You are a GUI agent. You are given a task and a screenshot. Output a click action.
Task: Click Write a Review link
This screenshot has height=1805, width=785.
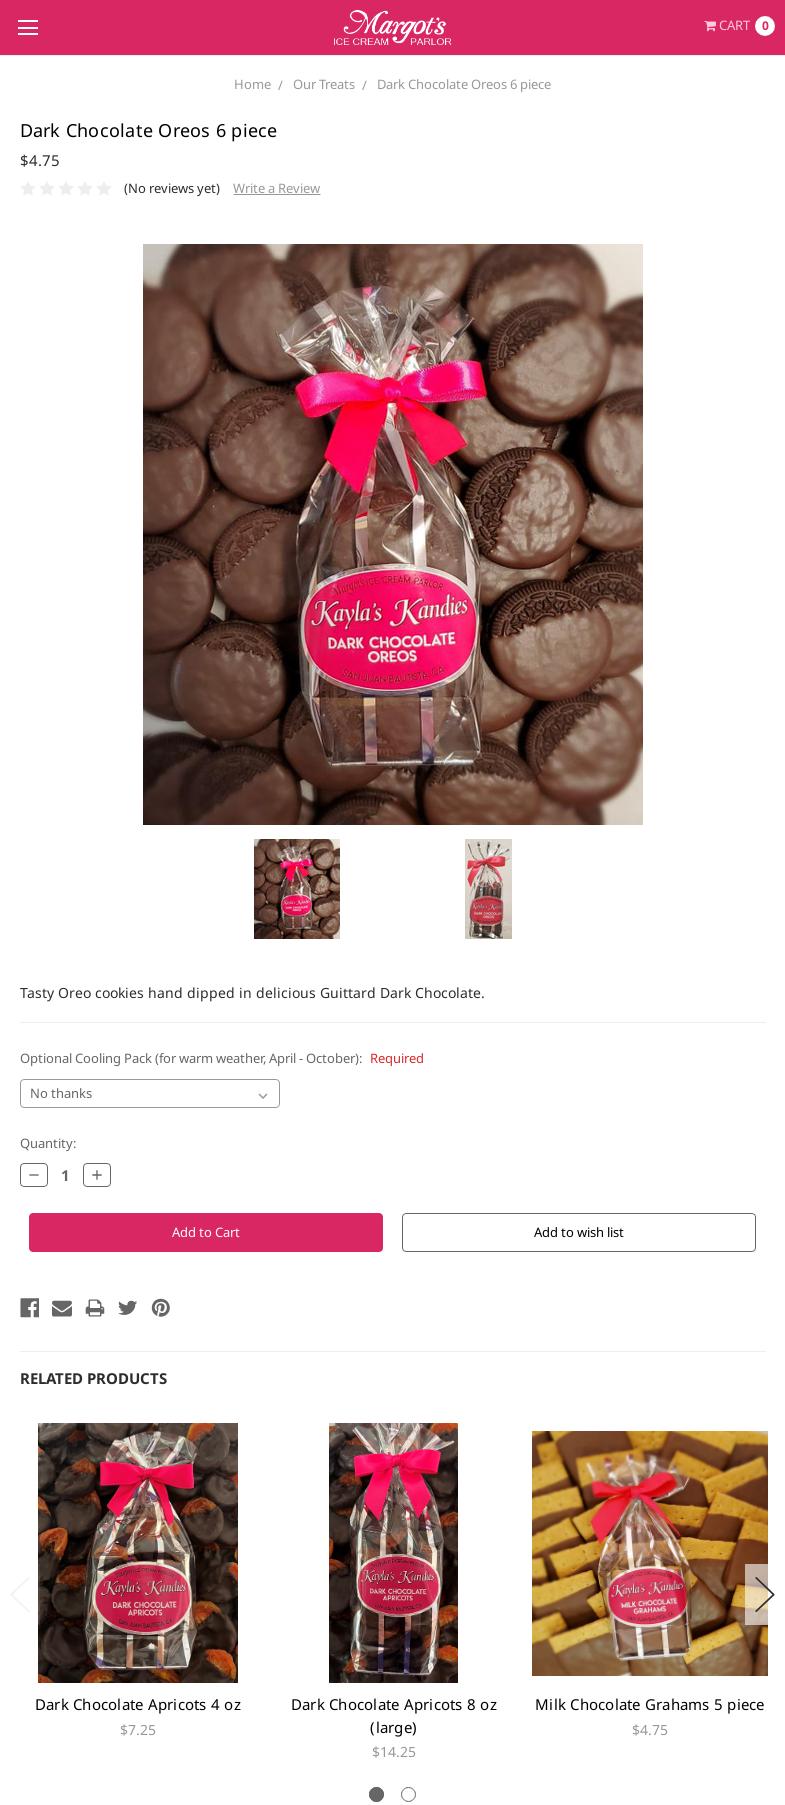tap(276, 188)
